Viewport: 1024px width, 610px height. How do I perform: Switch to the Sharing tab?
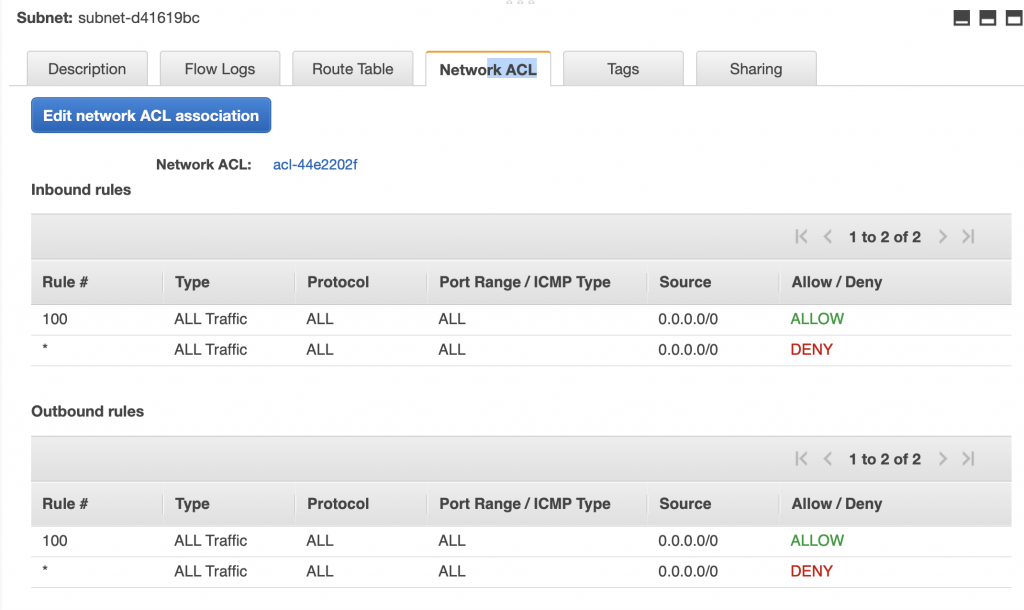pyautogui.click(x=756, y=69)
